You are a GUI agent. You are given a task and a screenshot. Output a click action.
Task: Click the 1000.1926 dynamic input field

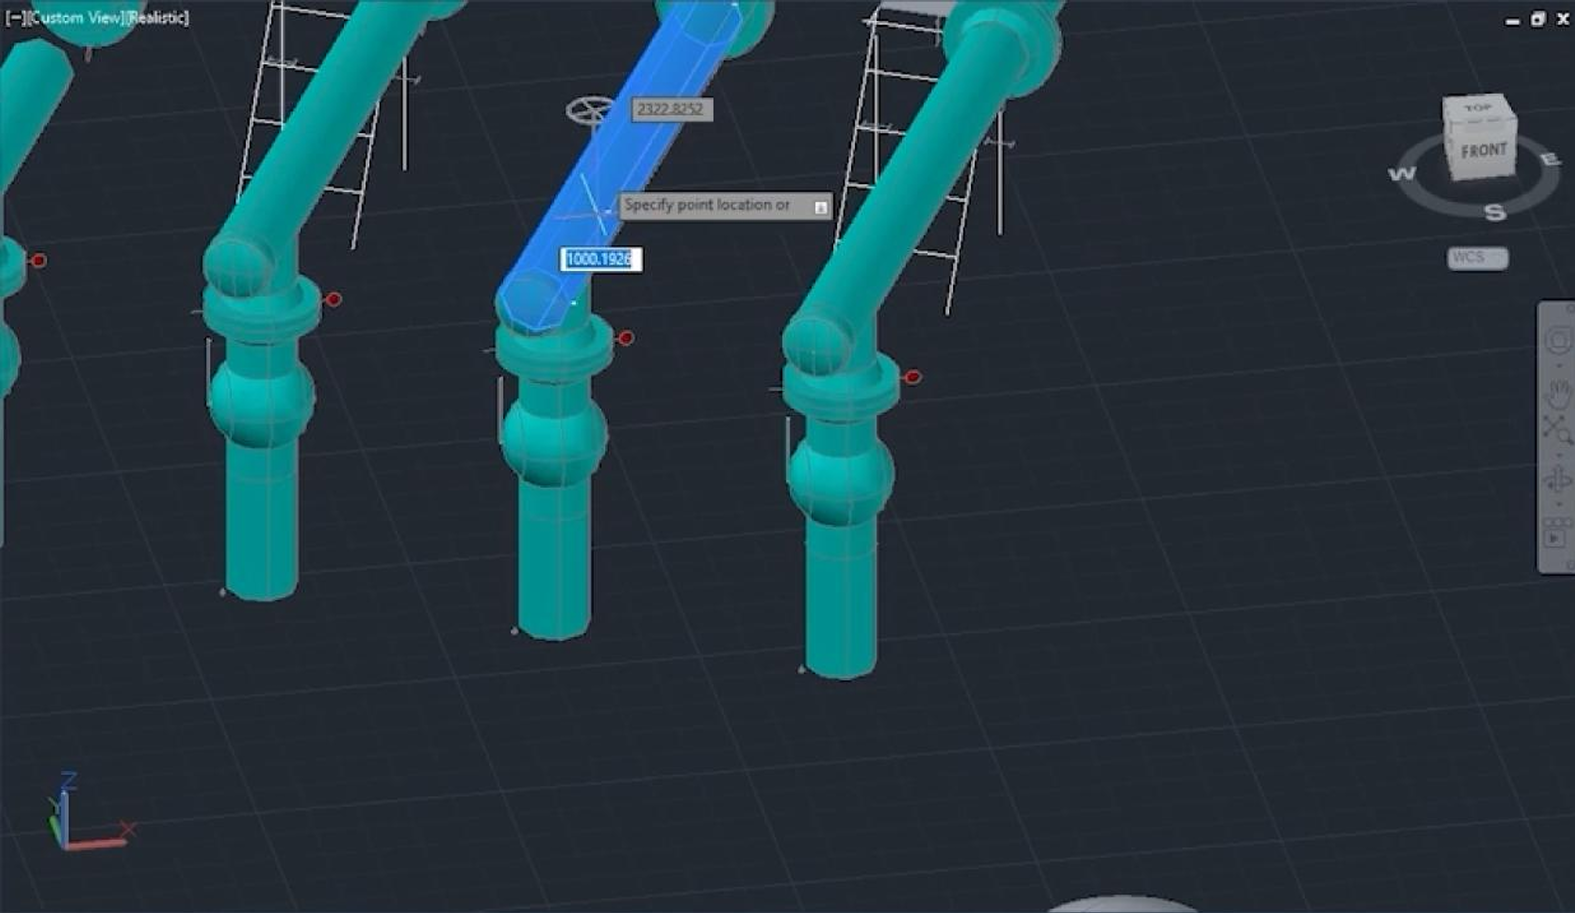tap(599, 259)
